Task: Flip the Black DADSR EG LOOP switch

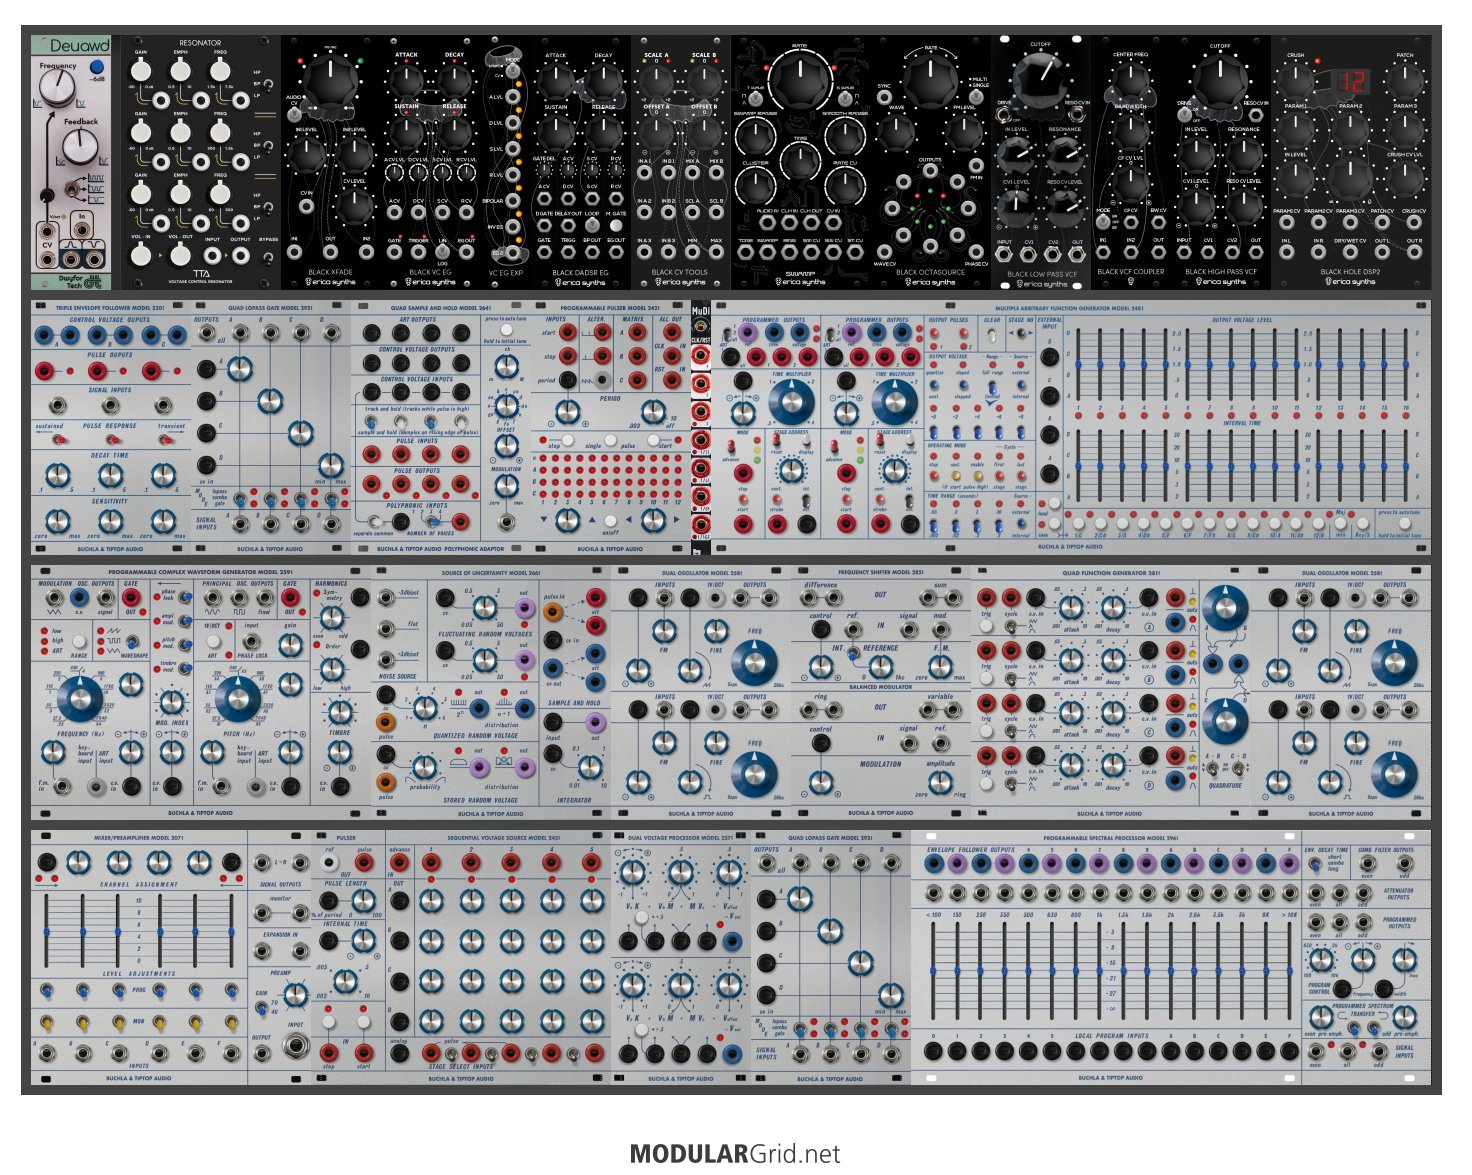Action: [x=592, y=227]
